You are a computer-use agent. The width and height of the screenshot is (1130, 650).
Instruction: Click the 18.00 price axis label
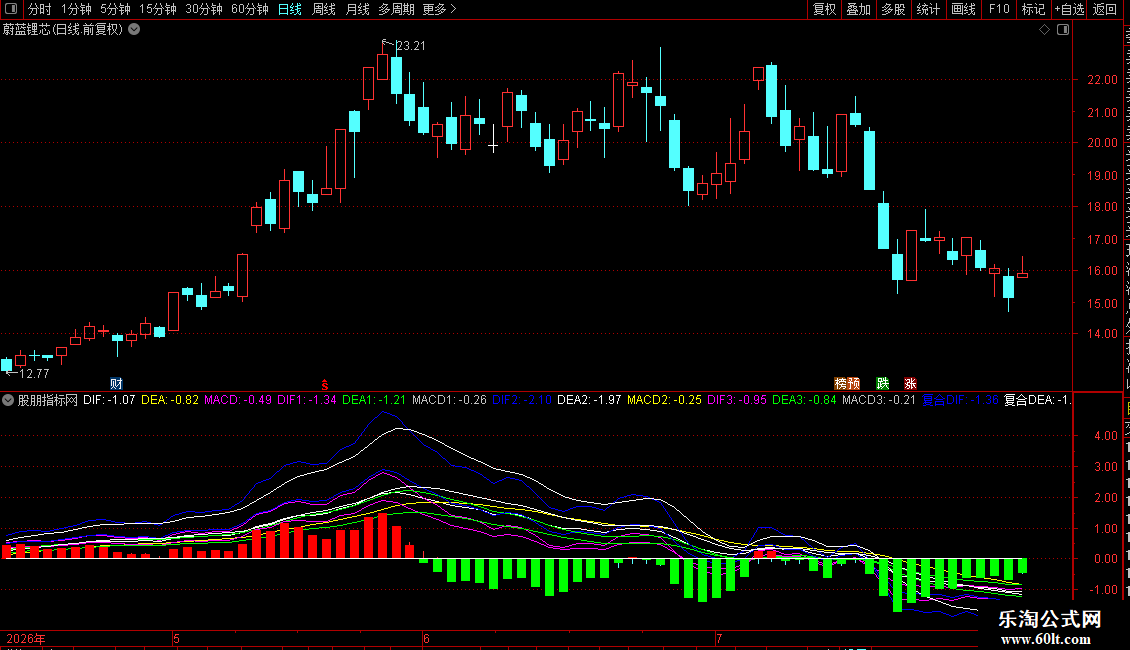[1103, 207]
